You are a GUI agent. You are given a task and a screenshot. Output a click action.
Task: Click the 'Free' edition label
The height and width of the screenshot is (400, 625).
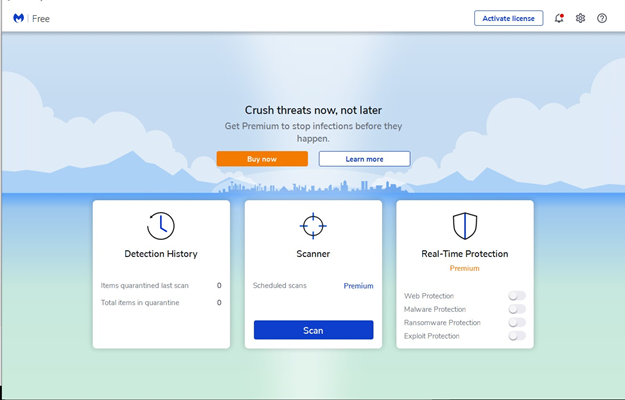[x=41, y=19]
